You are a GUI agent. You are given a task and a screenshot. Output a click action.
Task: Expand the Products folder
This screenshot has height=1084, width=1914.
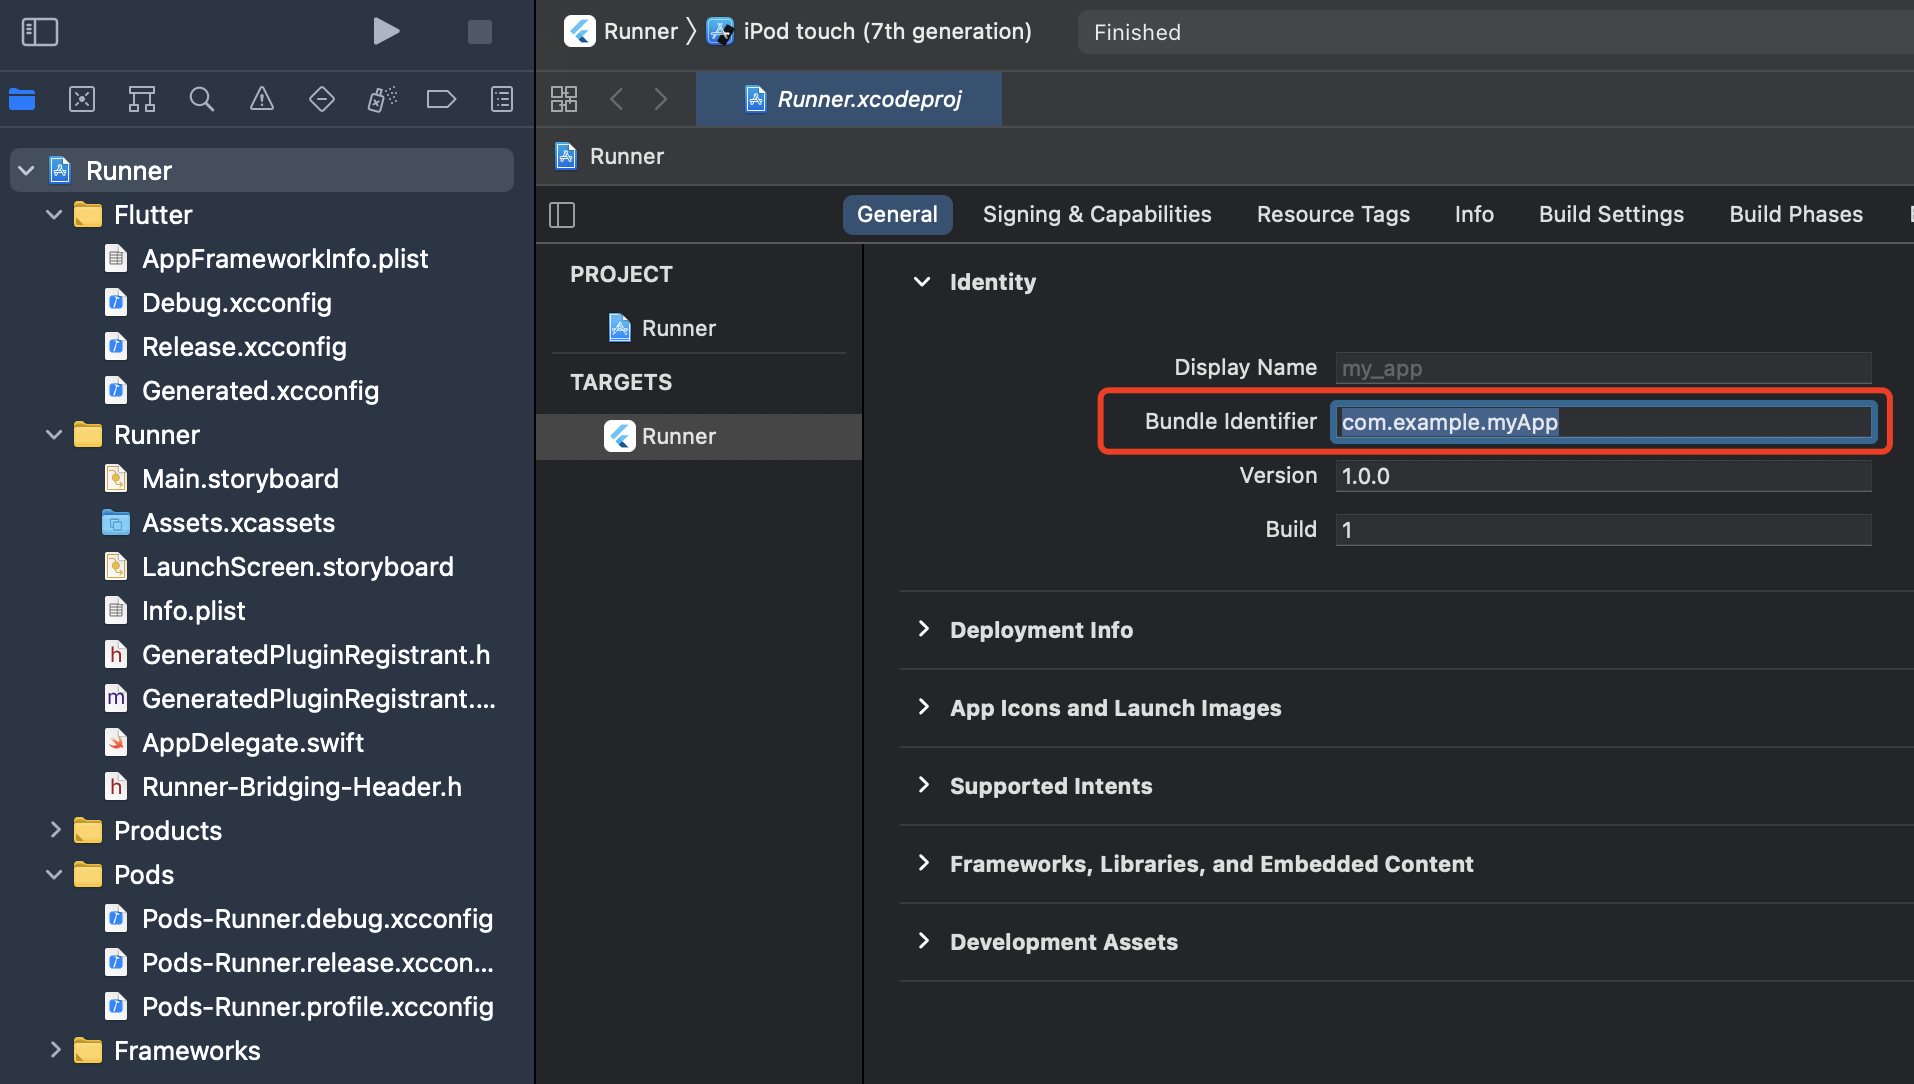tap(56, 830)
